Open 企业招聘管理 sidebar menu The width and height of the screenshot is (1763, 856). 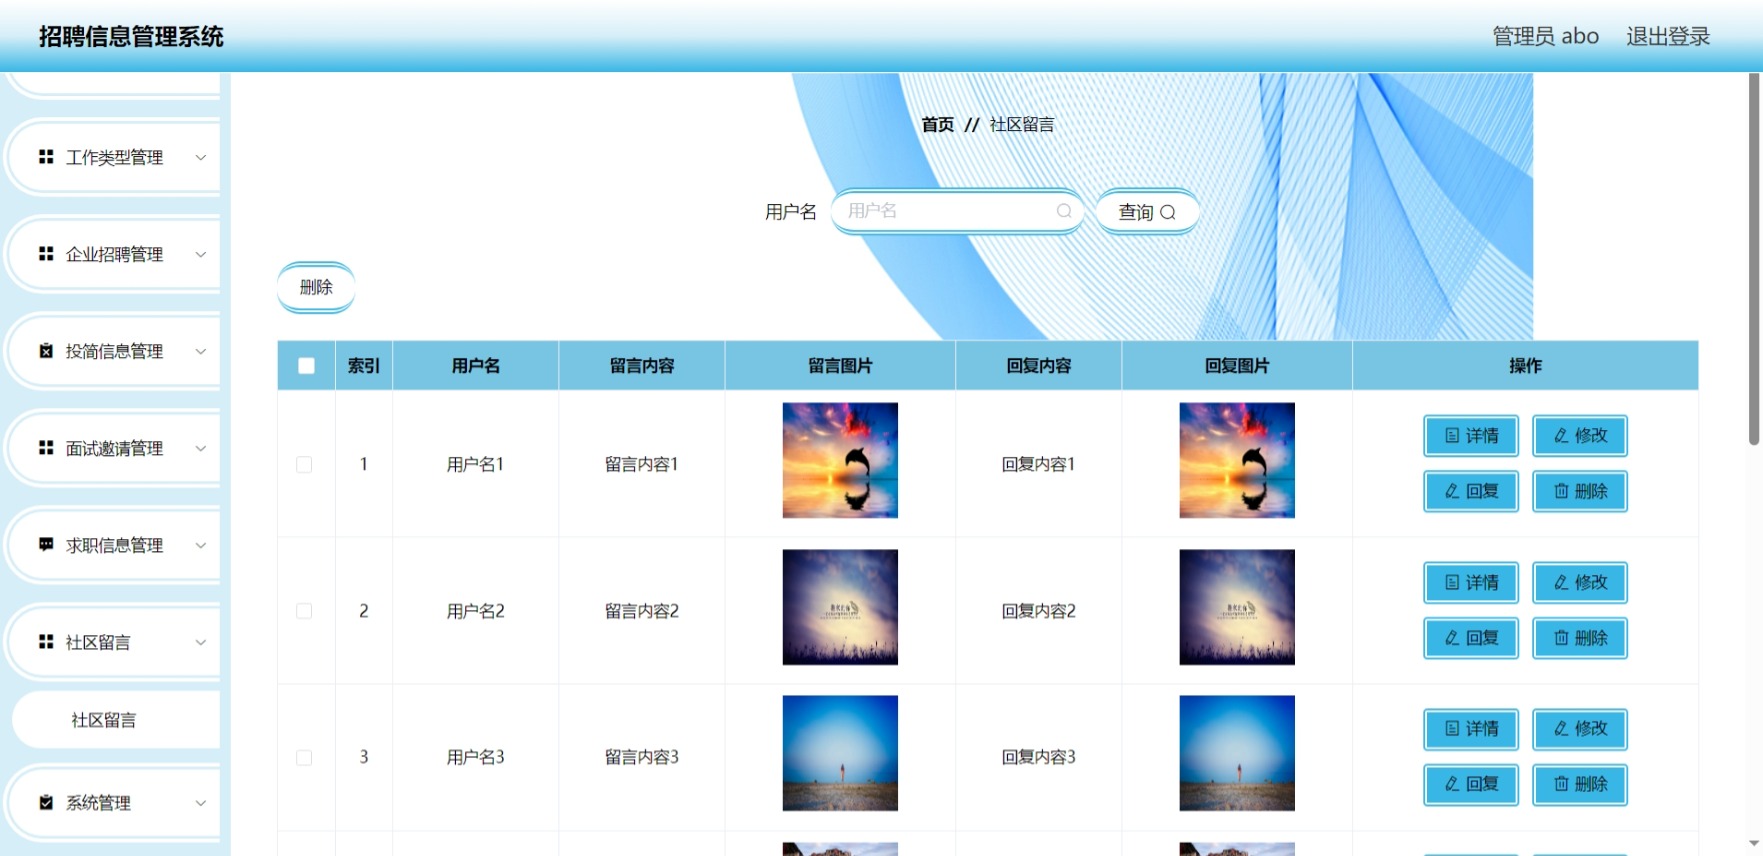[x=114, y=254]
